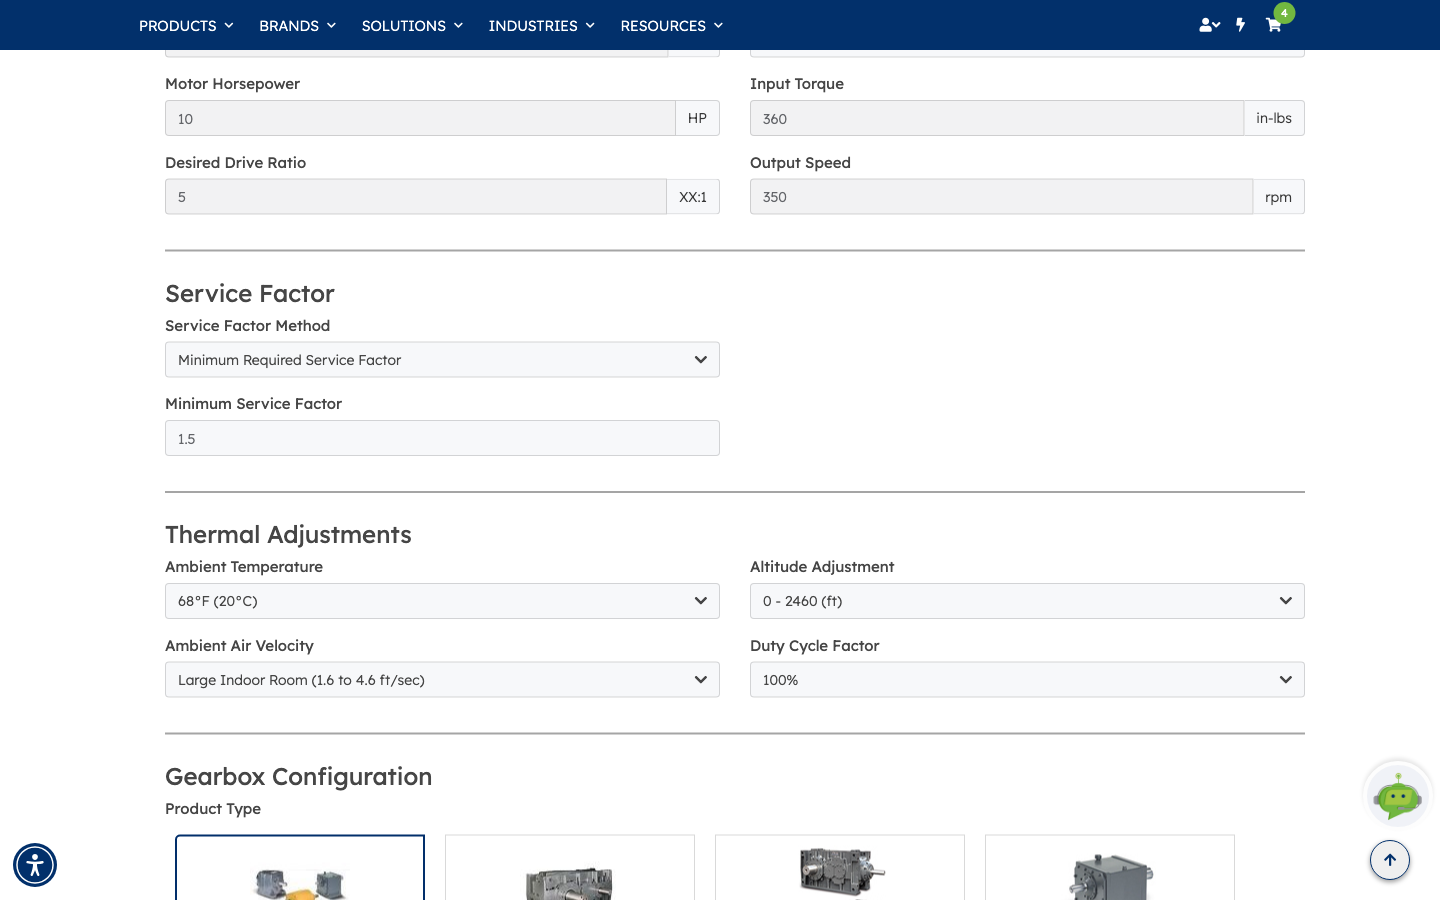Screen dimensions: 1440x900
Task: Click the Motor Horsepower input field
Action: pos(420,118)
